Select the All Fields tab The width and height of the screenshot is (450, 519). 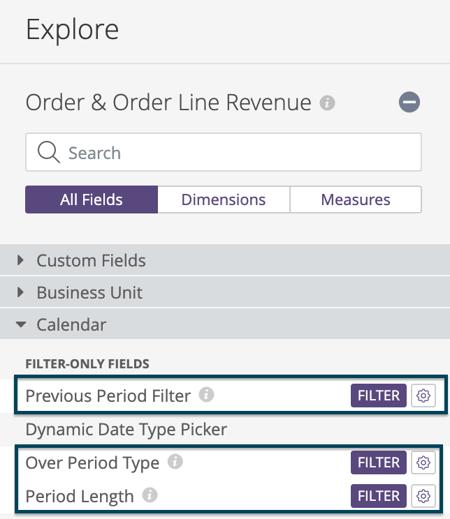click(91, 200)
